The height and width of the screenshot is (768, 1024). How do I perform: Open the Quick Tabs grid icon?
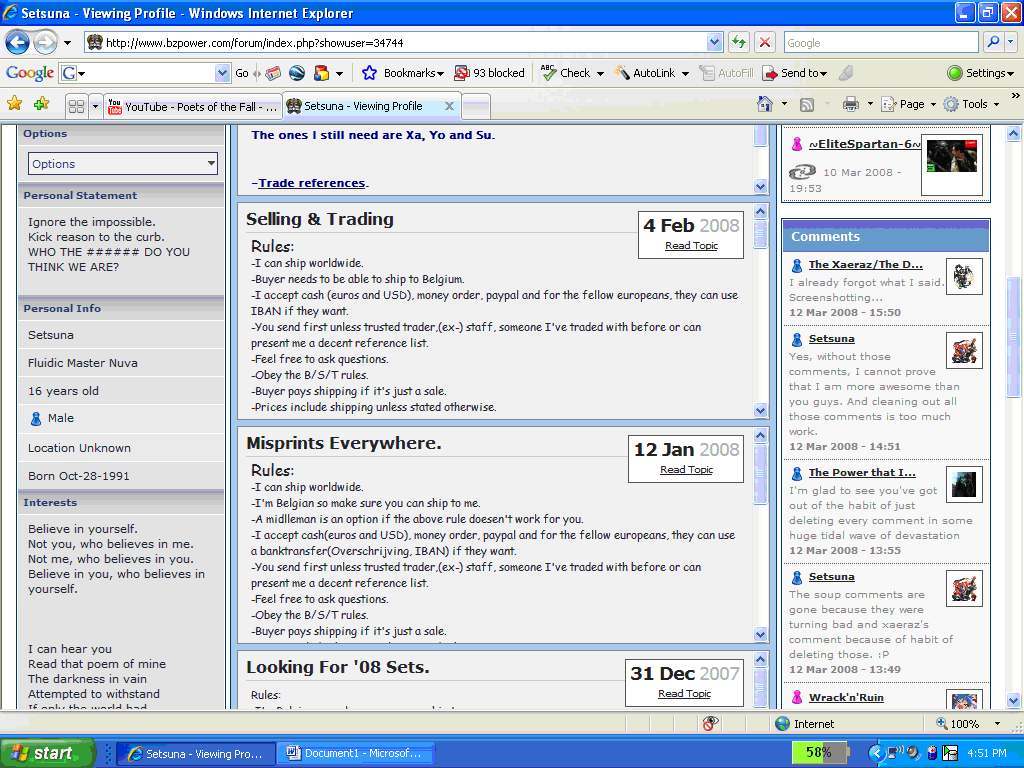click(x=76, y=106)
